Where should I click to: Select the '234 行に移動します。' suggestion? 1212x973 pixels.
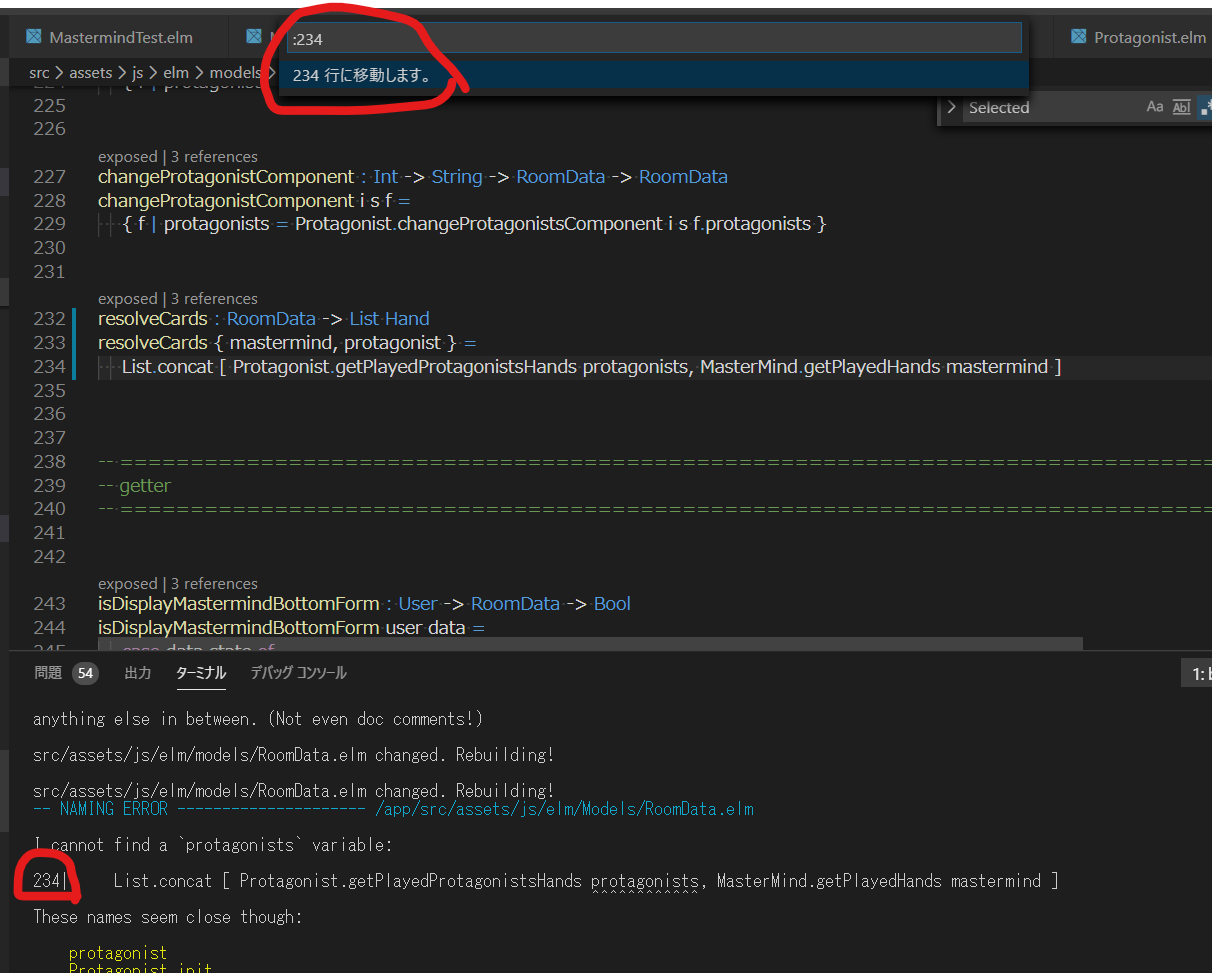pyautogui.click(x=654, y=76)
